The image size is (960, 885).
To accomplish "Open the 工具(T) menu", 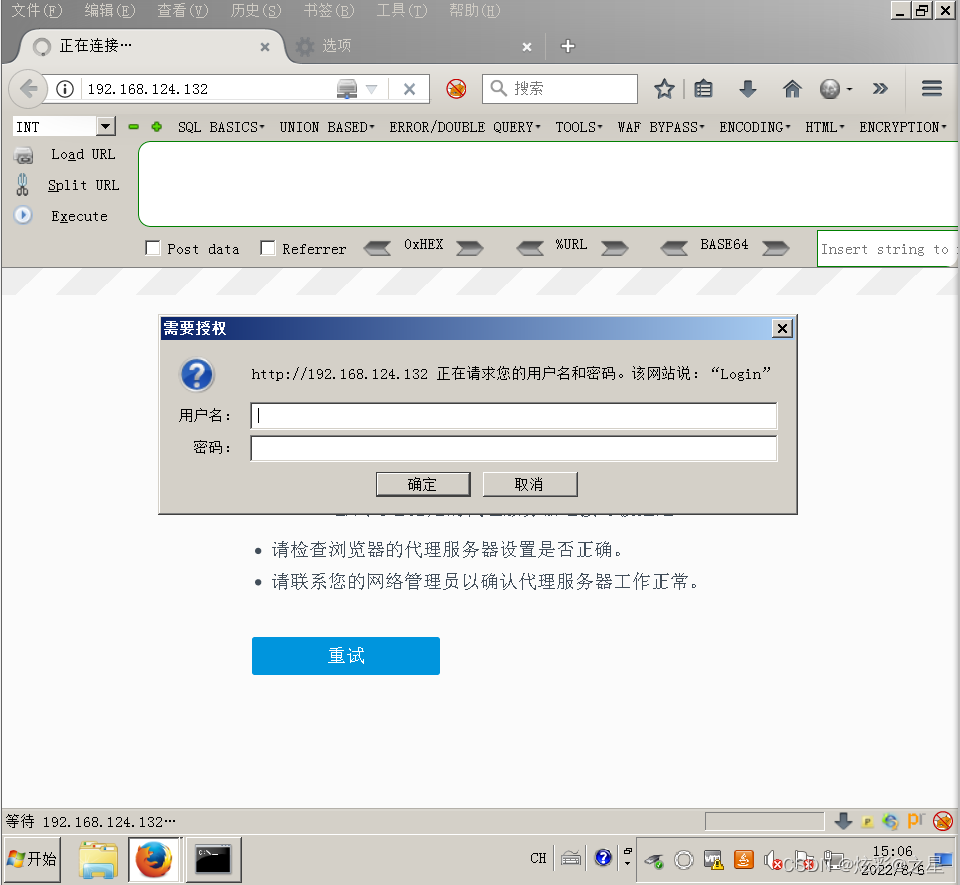I will 401,11.
